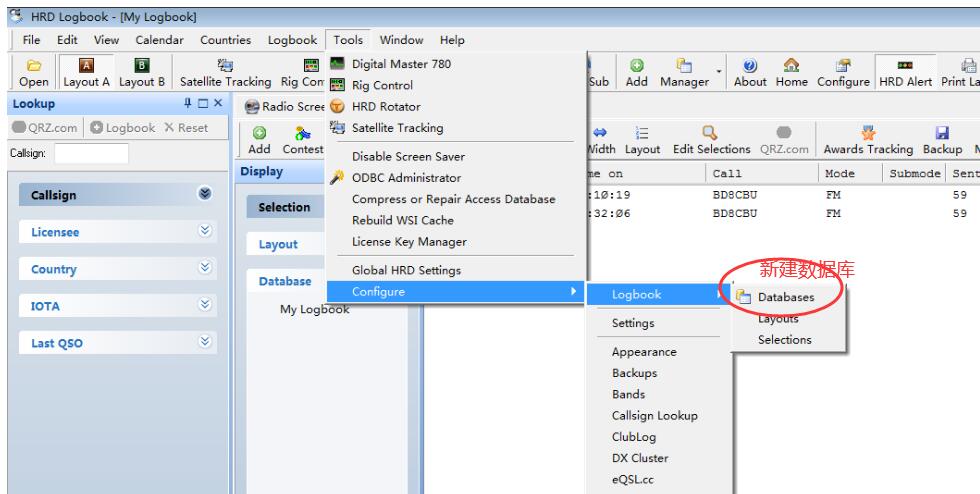Click the logbook Layout icon
Screen dimensions: 980x494
(642, 140)
